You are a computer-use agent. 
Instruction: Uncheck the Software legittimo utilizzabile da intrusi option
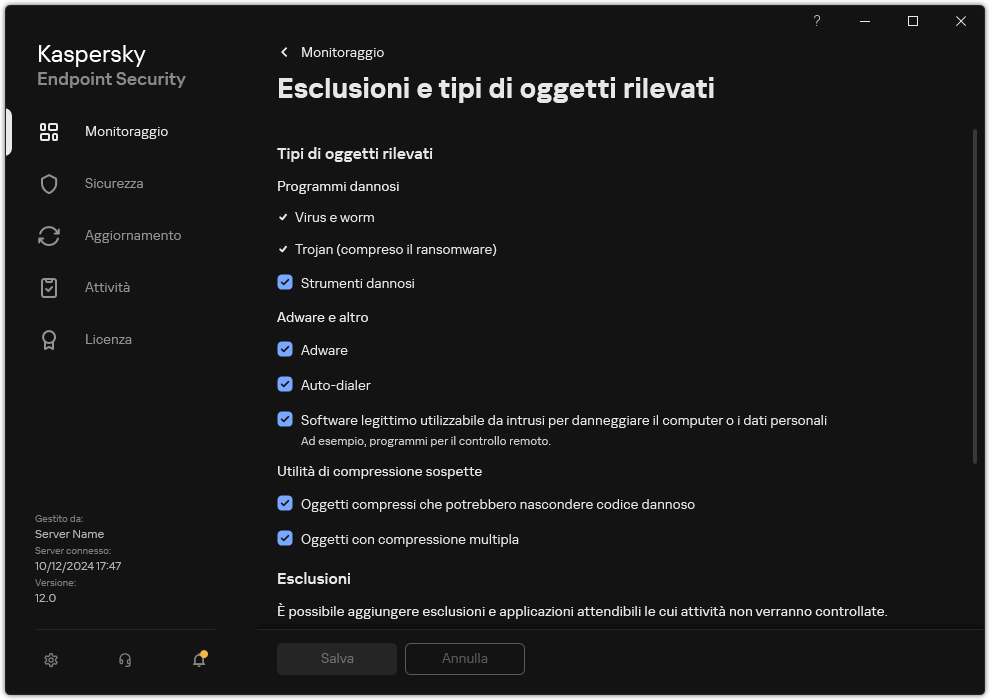[x=284, y=420]
